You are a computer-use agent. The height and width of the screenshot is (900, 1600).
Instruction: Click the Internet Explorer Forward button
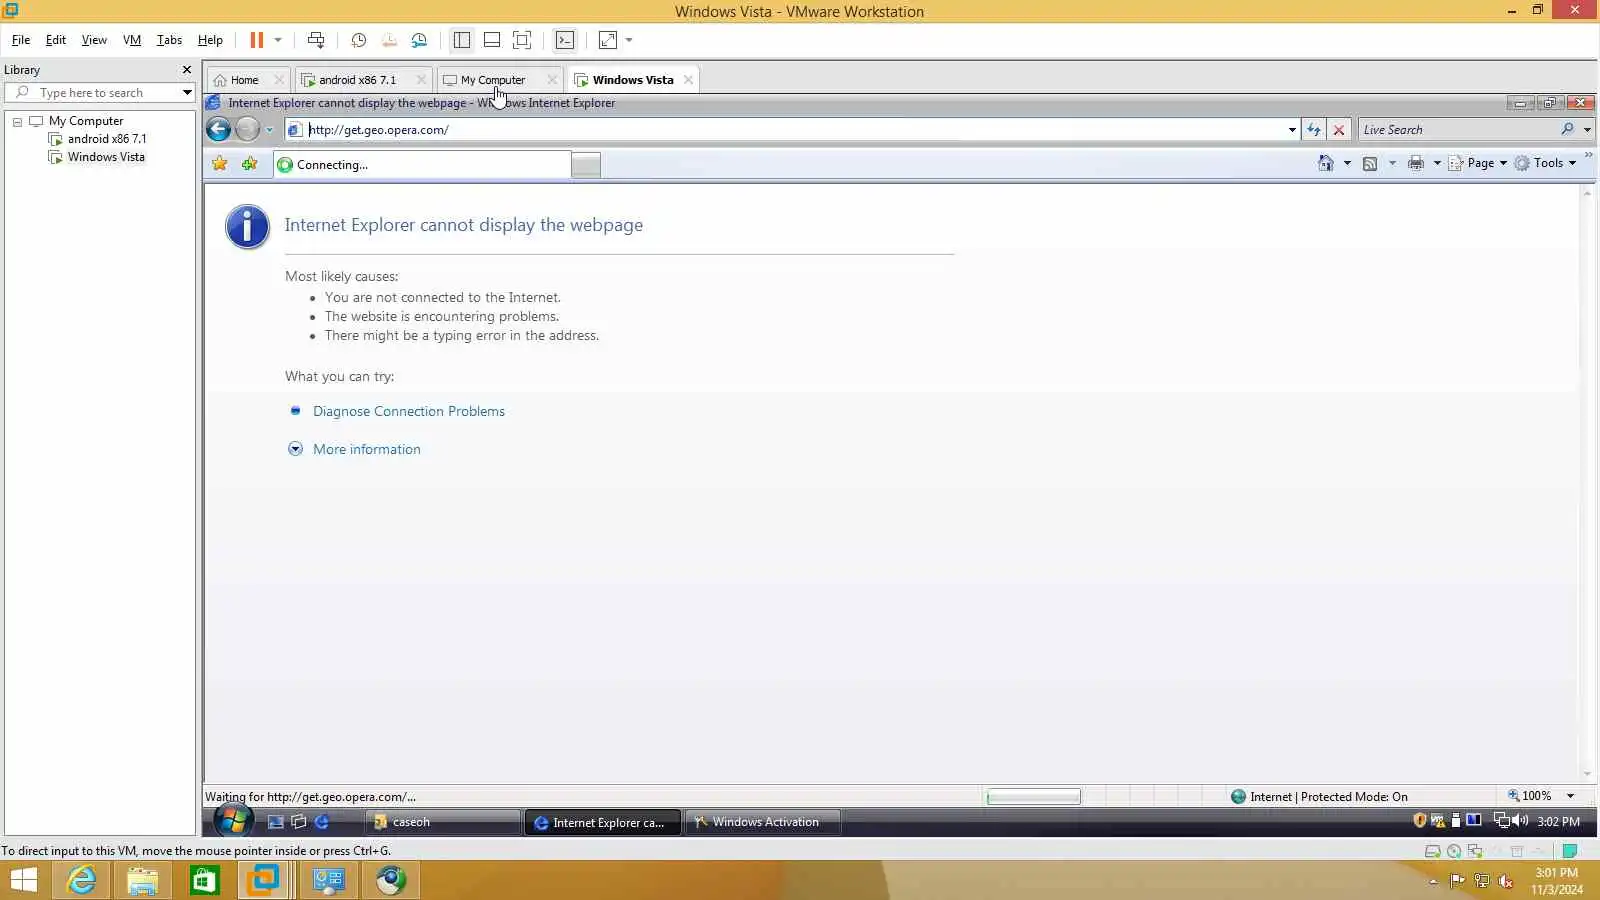click(x=247, y=129)
